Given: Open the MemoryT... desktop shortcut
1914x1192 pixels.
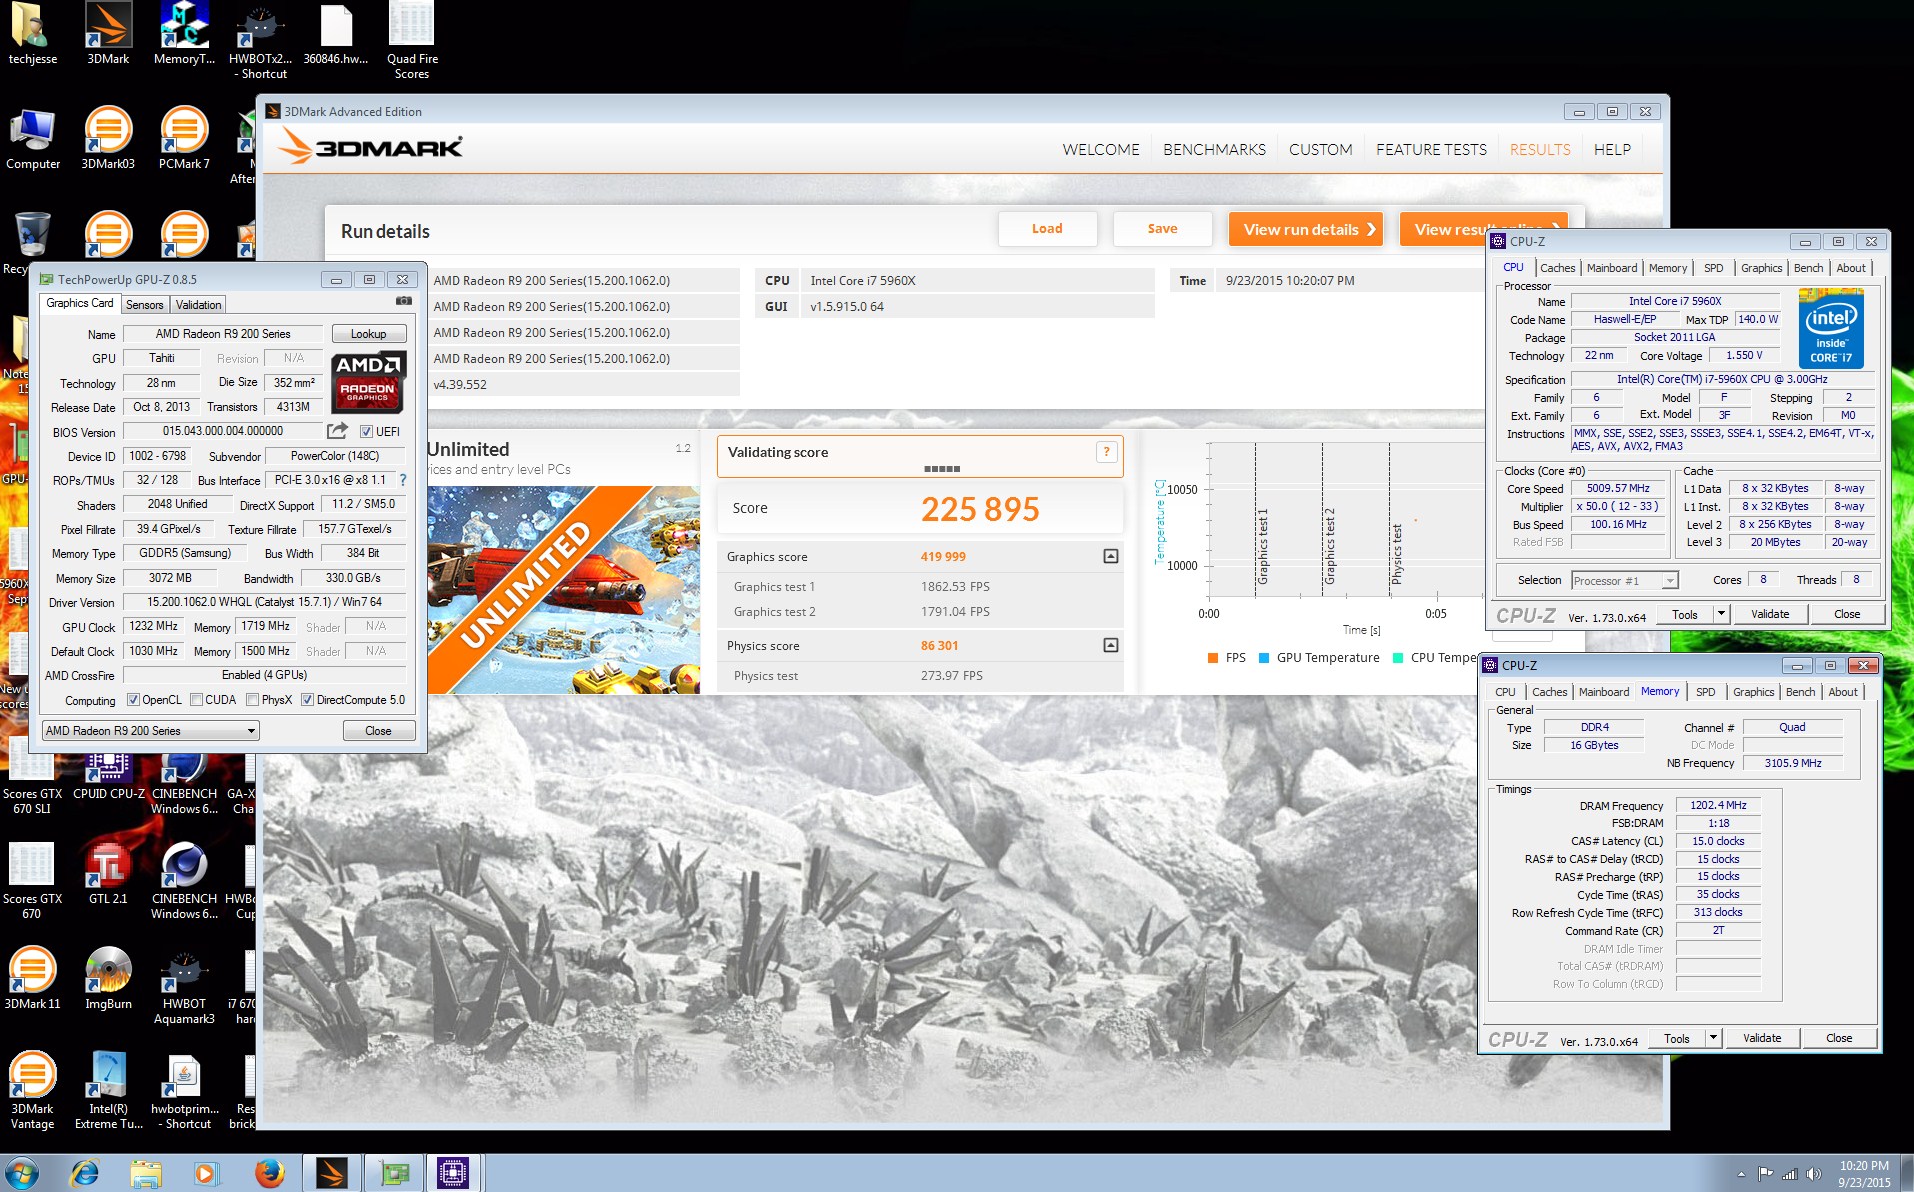Looking at the screenshot, I should 184,33.
